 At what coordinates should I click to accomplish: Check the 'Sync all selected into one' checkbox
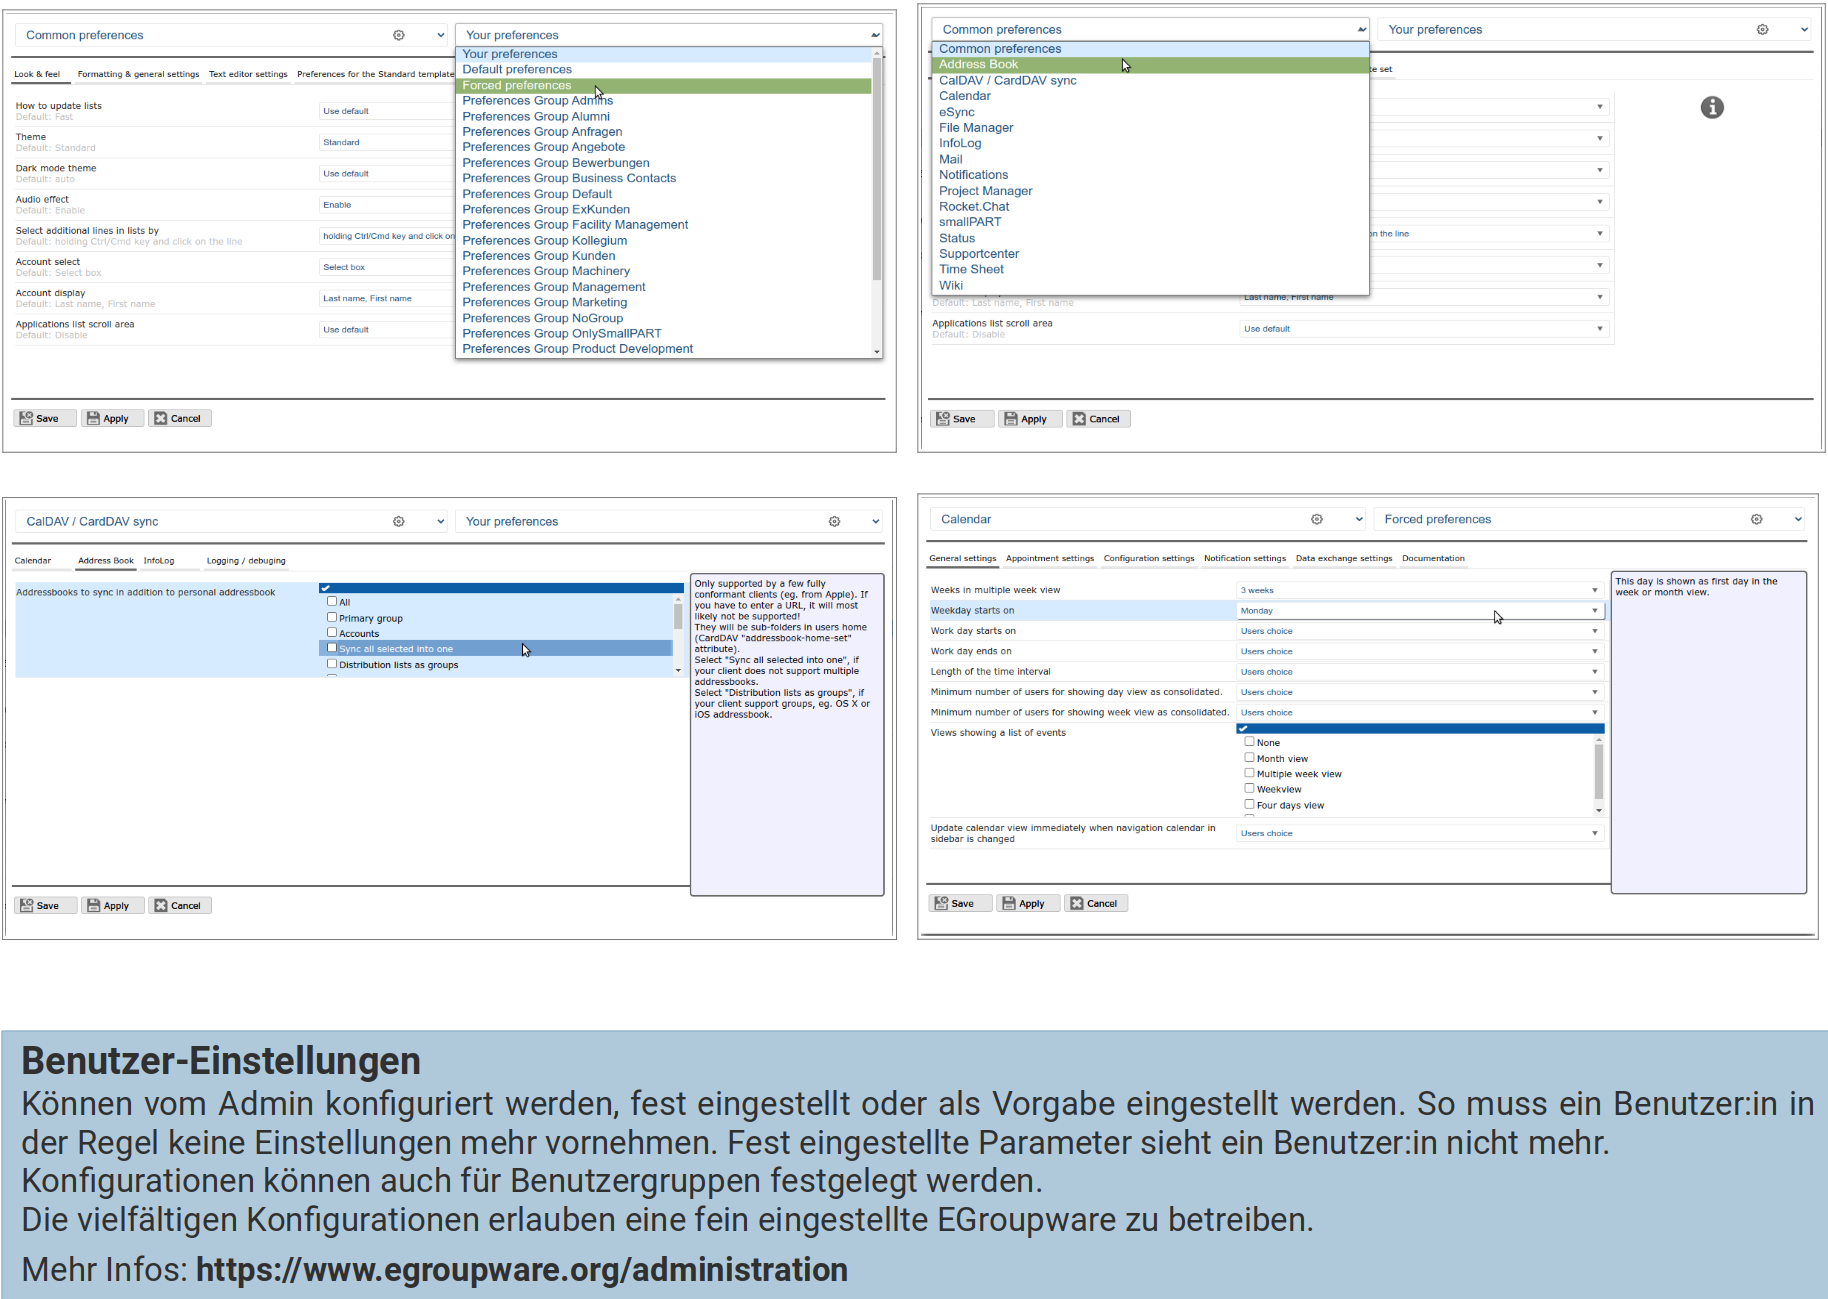[x=332, y=648]
